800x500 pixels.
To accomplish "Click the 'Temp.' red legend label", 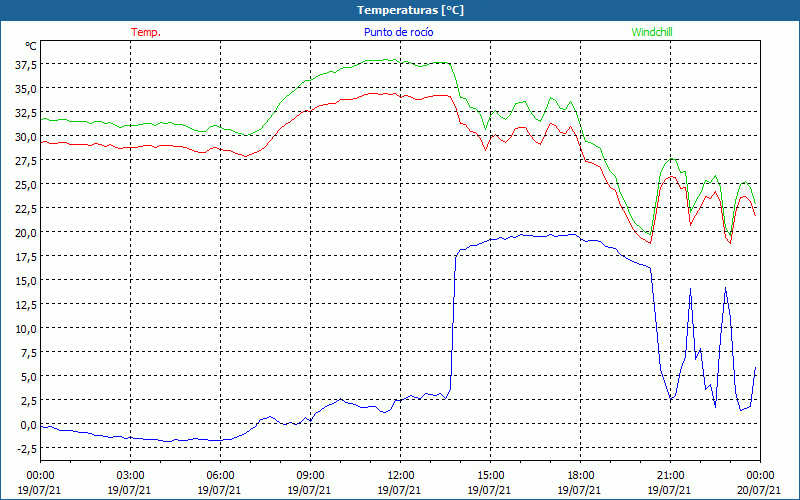I will (146, 32).
